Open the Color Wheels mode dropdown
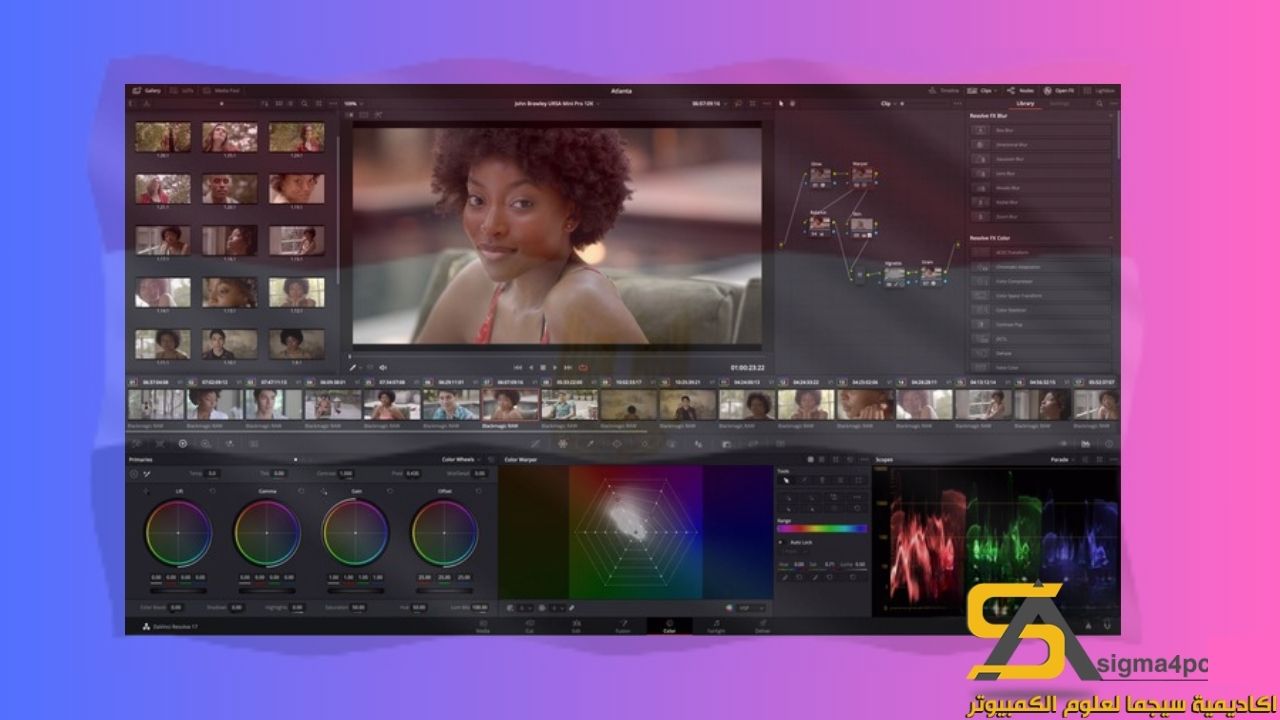 [x=463, y=459]
